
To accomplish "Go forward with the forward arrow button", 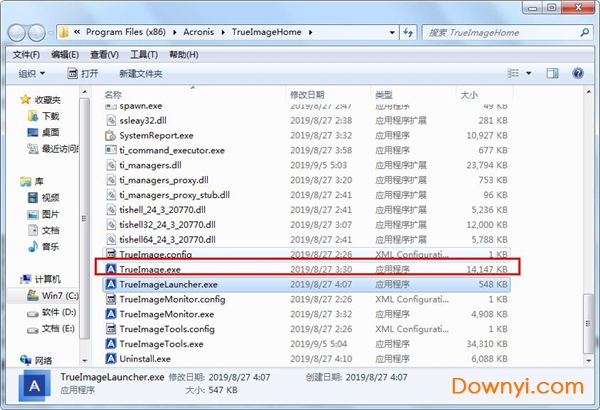I will pos(37,33).
